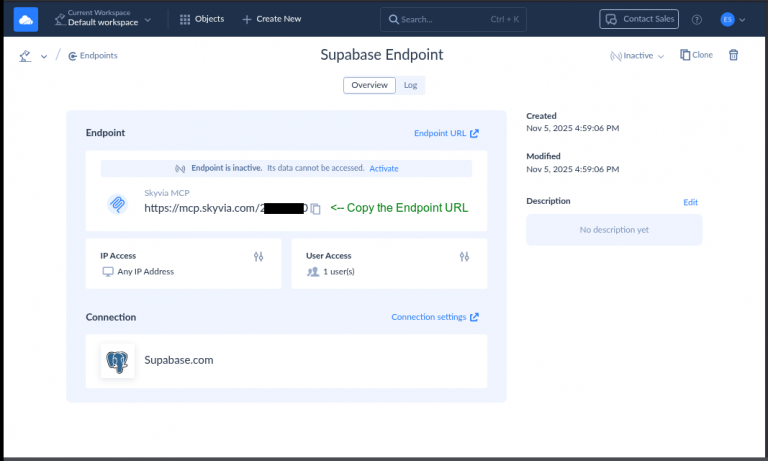Click the Activate link
Image resolution: width=768 pixels, height=461 pixels.
[x=383, y=168]
